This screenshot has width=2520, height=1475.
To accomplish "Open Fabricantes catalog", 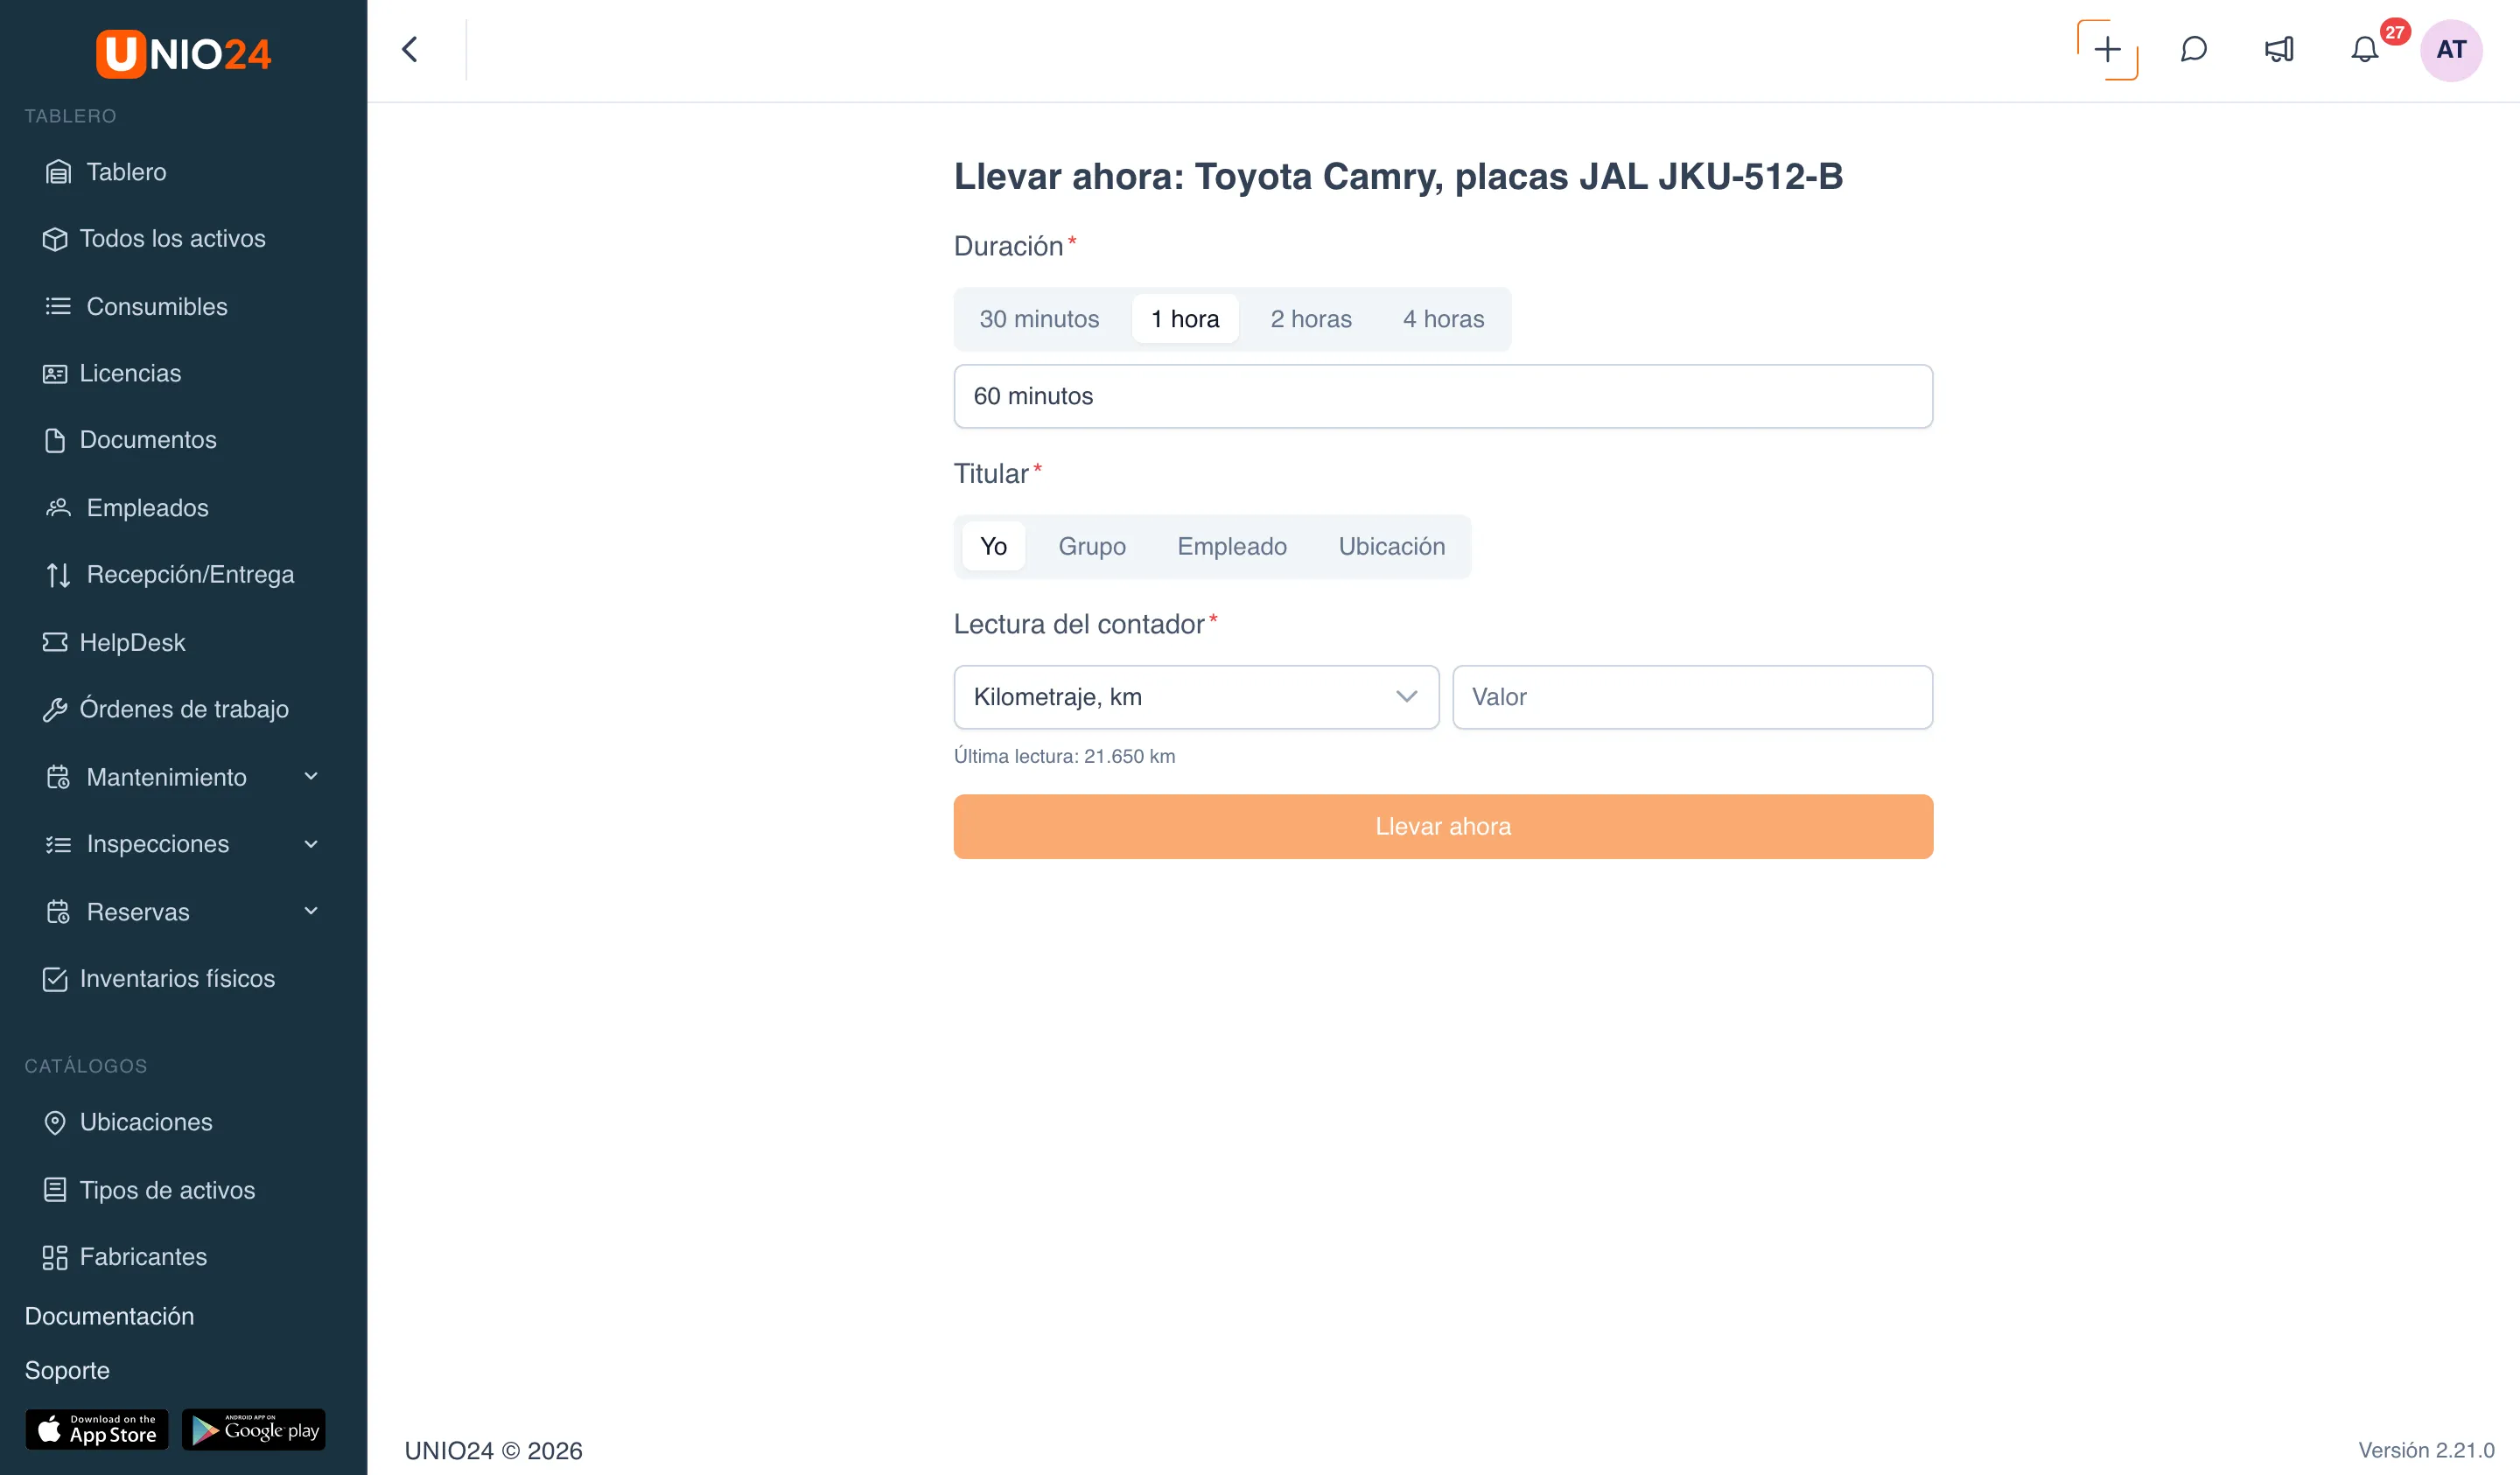I will 124,1257.
